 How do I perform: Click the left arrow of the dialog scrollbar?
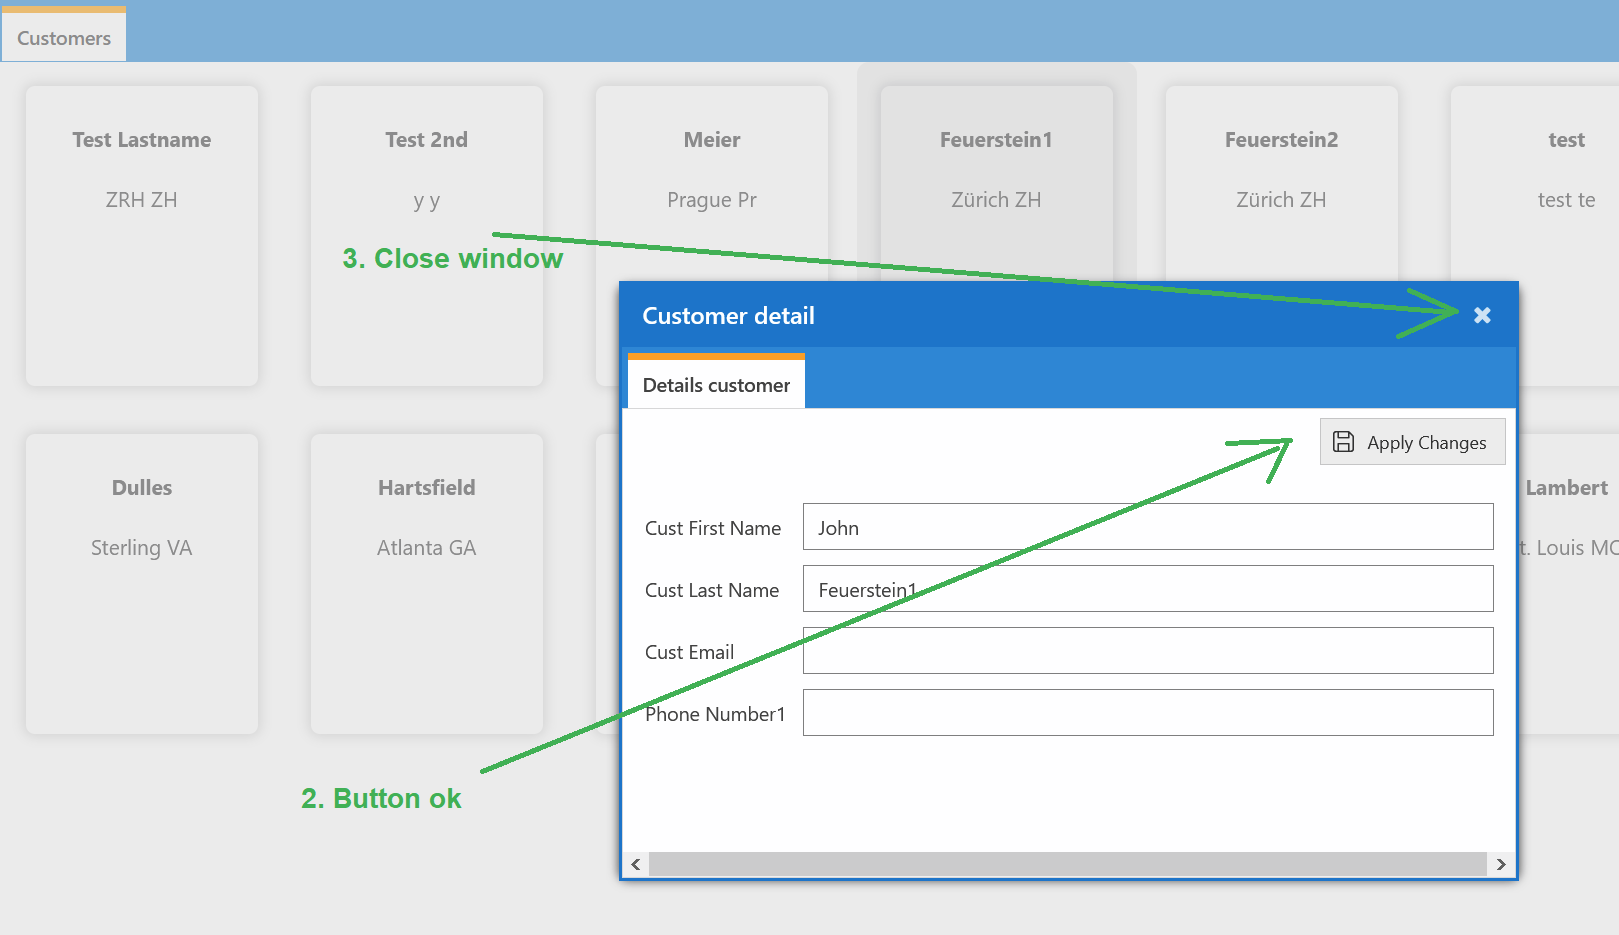coord(634,864)
